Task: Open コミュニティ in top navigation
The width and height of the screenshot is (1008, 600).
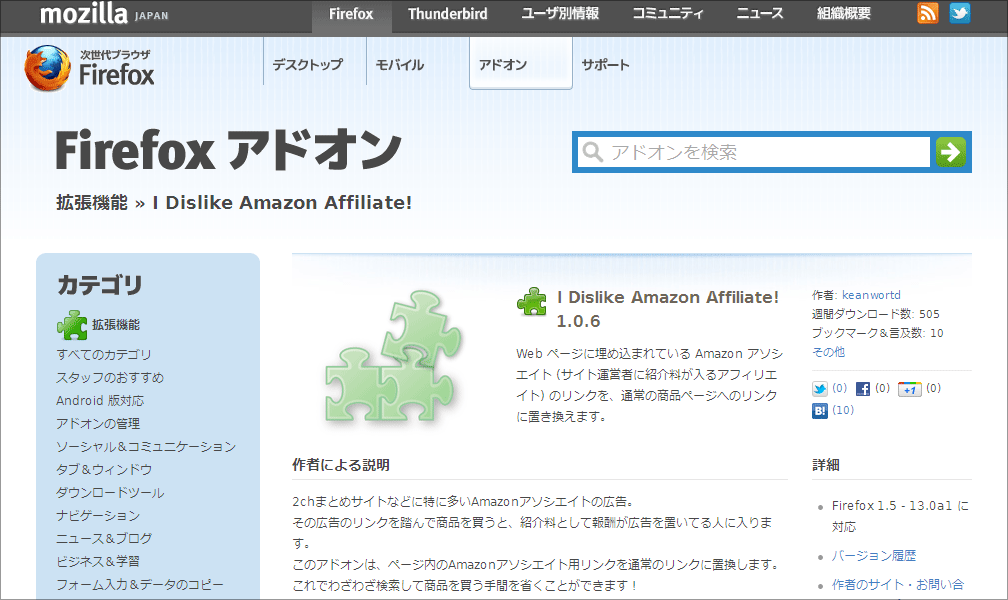Action: click(668, 14)
